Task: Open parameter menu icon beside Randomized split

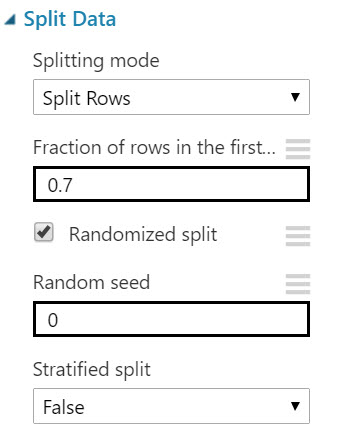Action: tap(298, 236)
